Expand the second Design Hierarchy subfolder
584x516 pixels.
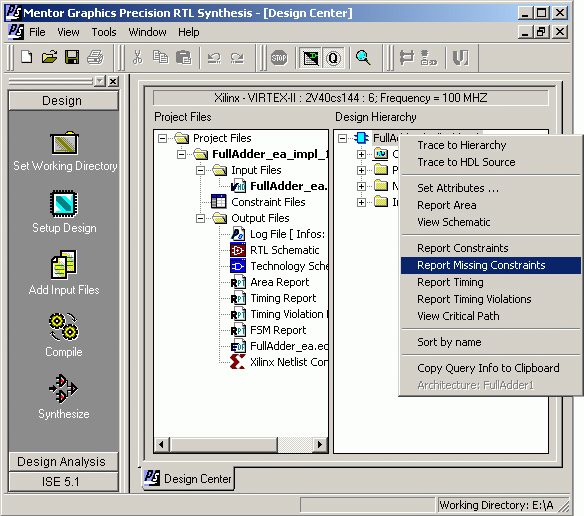tap(361, 170)
